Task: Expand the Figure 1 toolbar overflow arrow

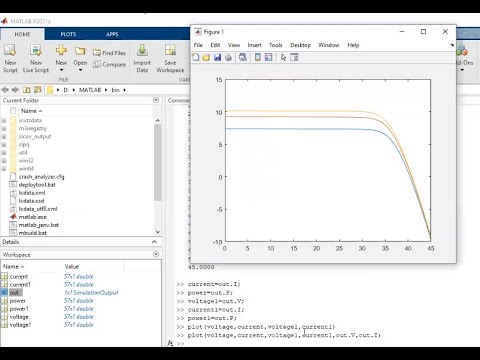Action: click(452, 45)
